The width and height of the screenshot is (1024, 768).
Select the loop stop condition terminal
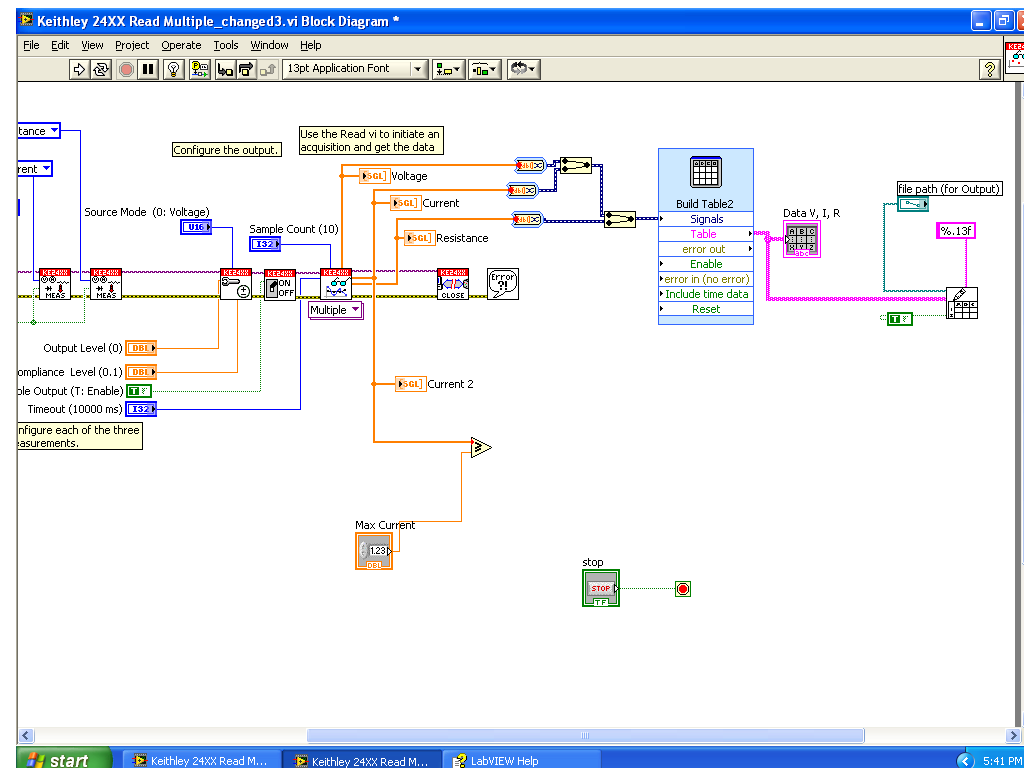[x=682, y=588]
